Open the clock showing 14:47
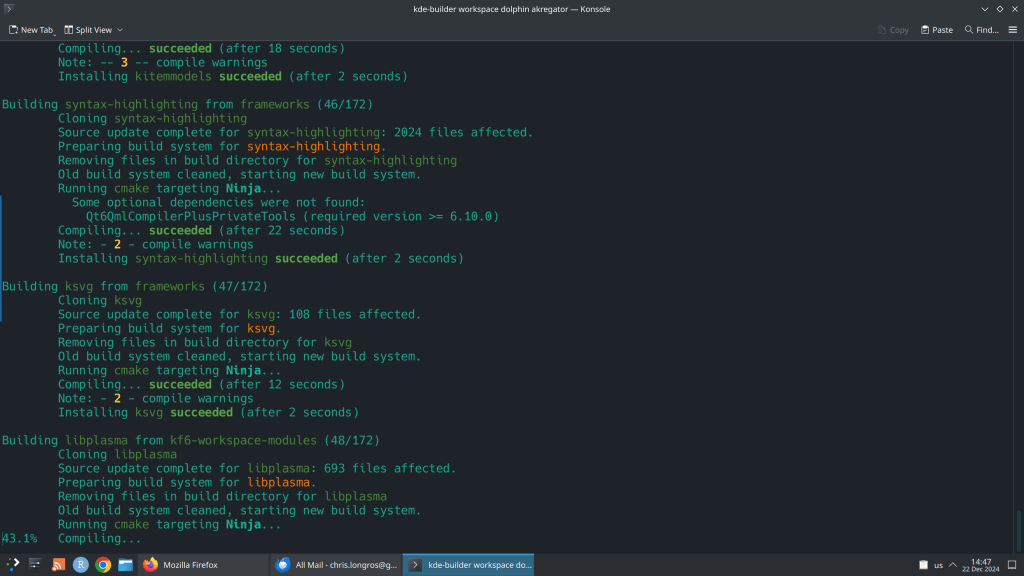The height and width of the screenshot is (576, 1024). (981, 565)
